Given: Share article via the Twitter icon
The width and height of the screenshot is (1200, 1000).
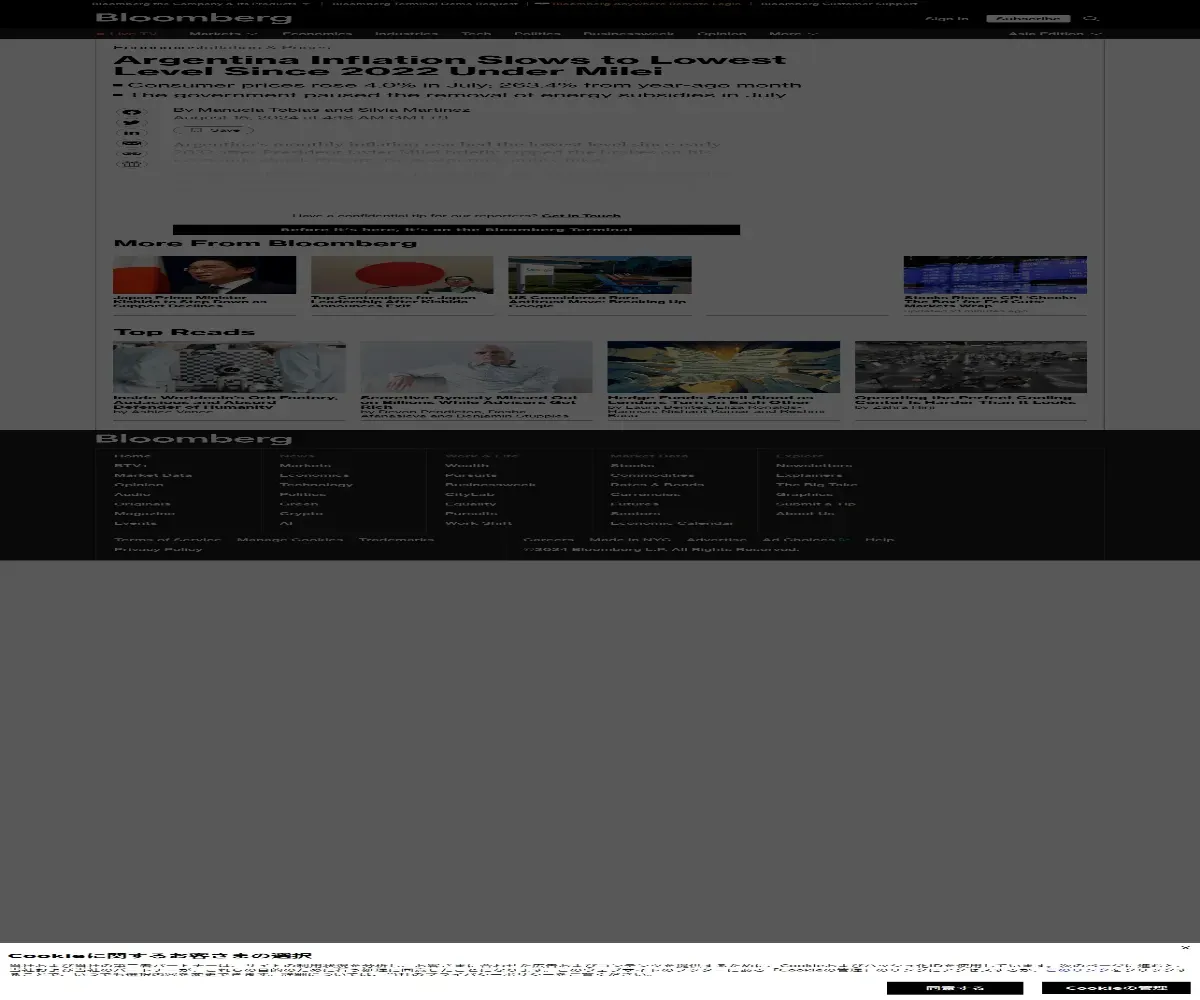Looking at the screenshot, I should pos(132,124).
